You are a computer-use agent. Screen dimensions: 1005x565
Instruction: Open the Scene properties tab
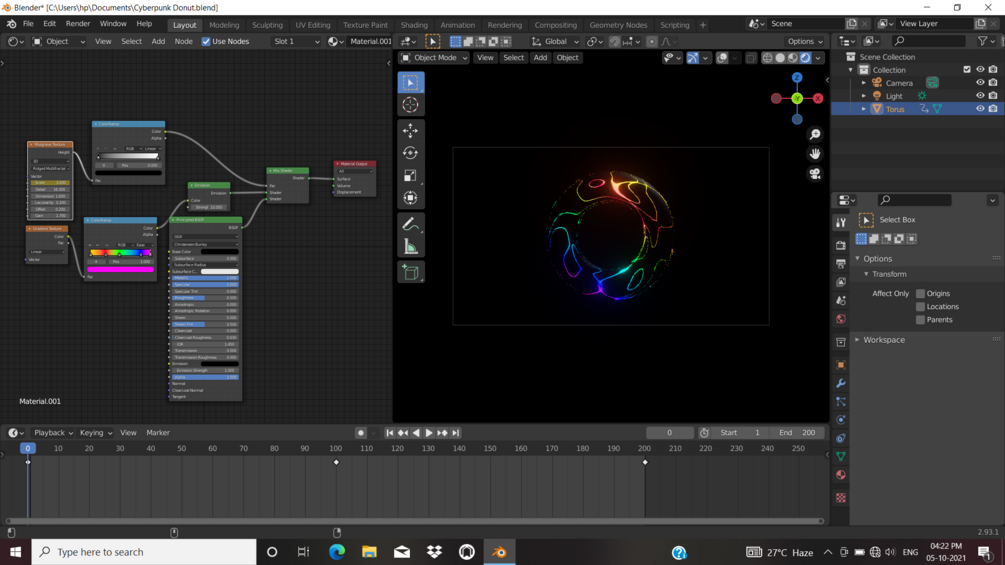841,300
